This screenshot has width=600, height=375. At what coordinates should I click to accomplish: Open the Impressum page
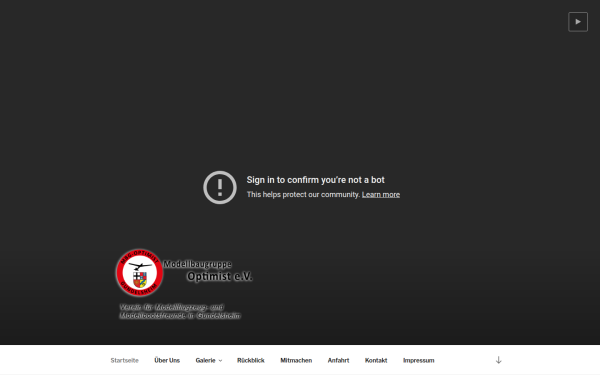418,360
